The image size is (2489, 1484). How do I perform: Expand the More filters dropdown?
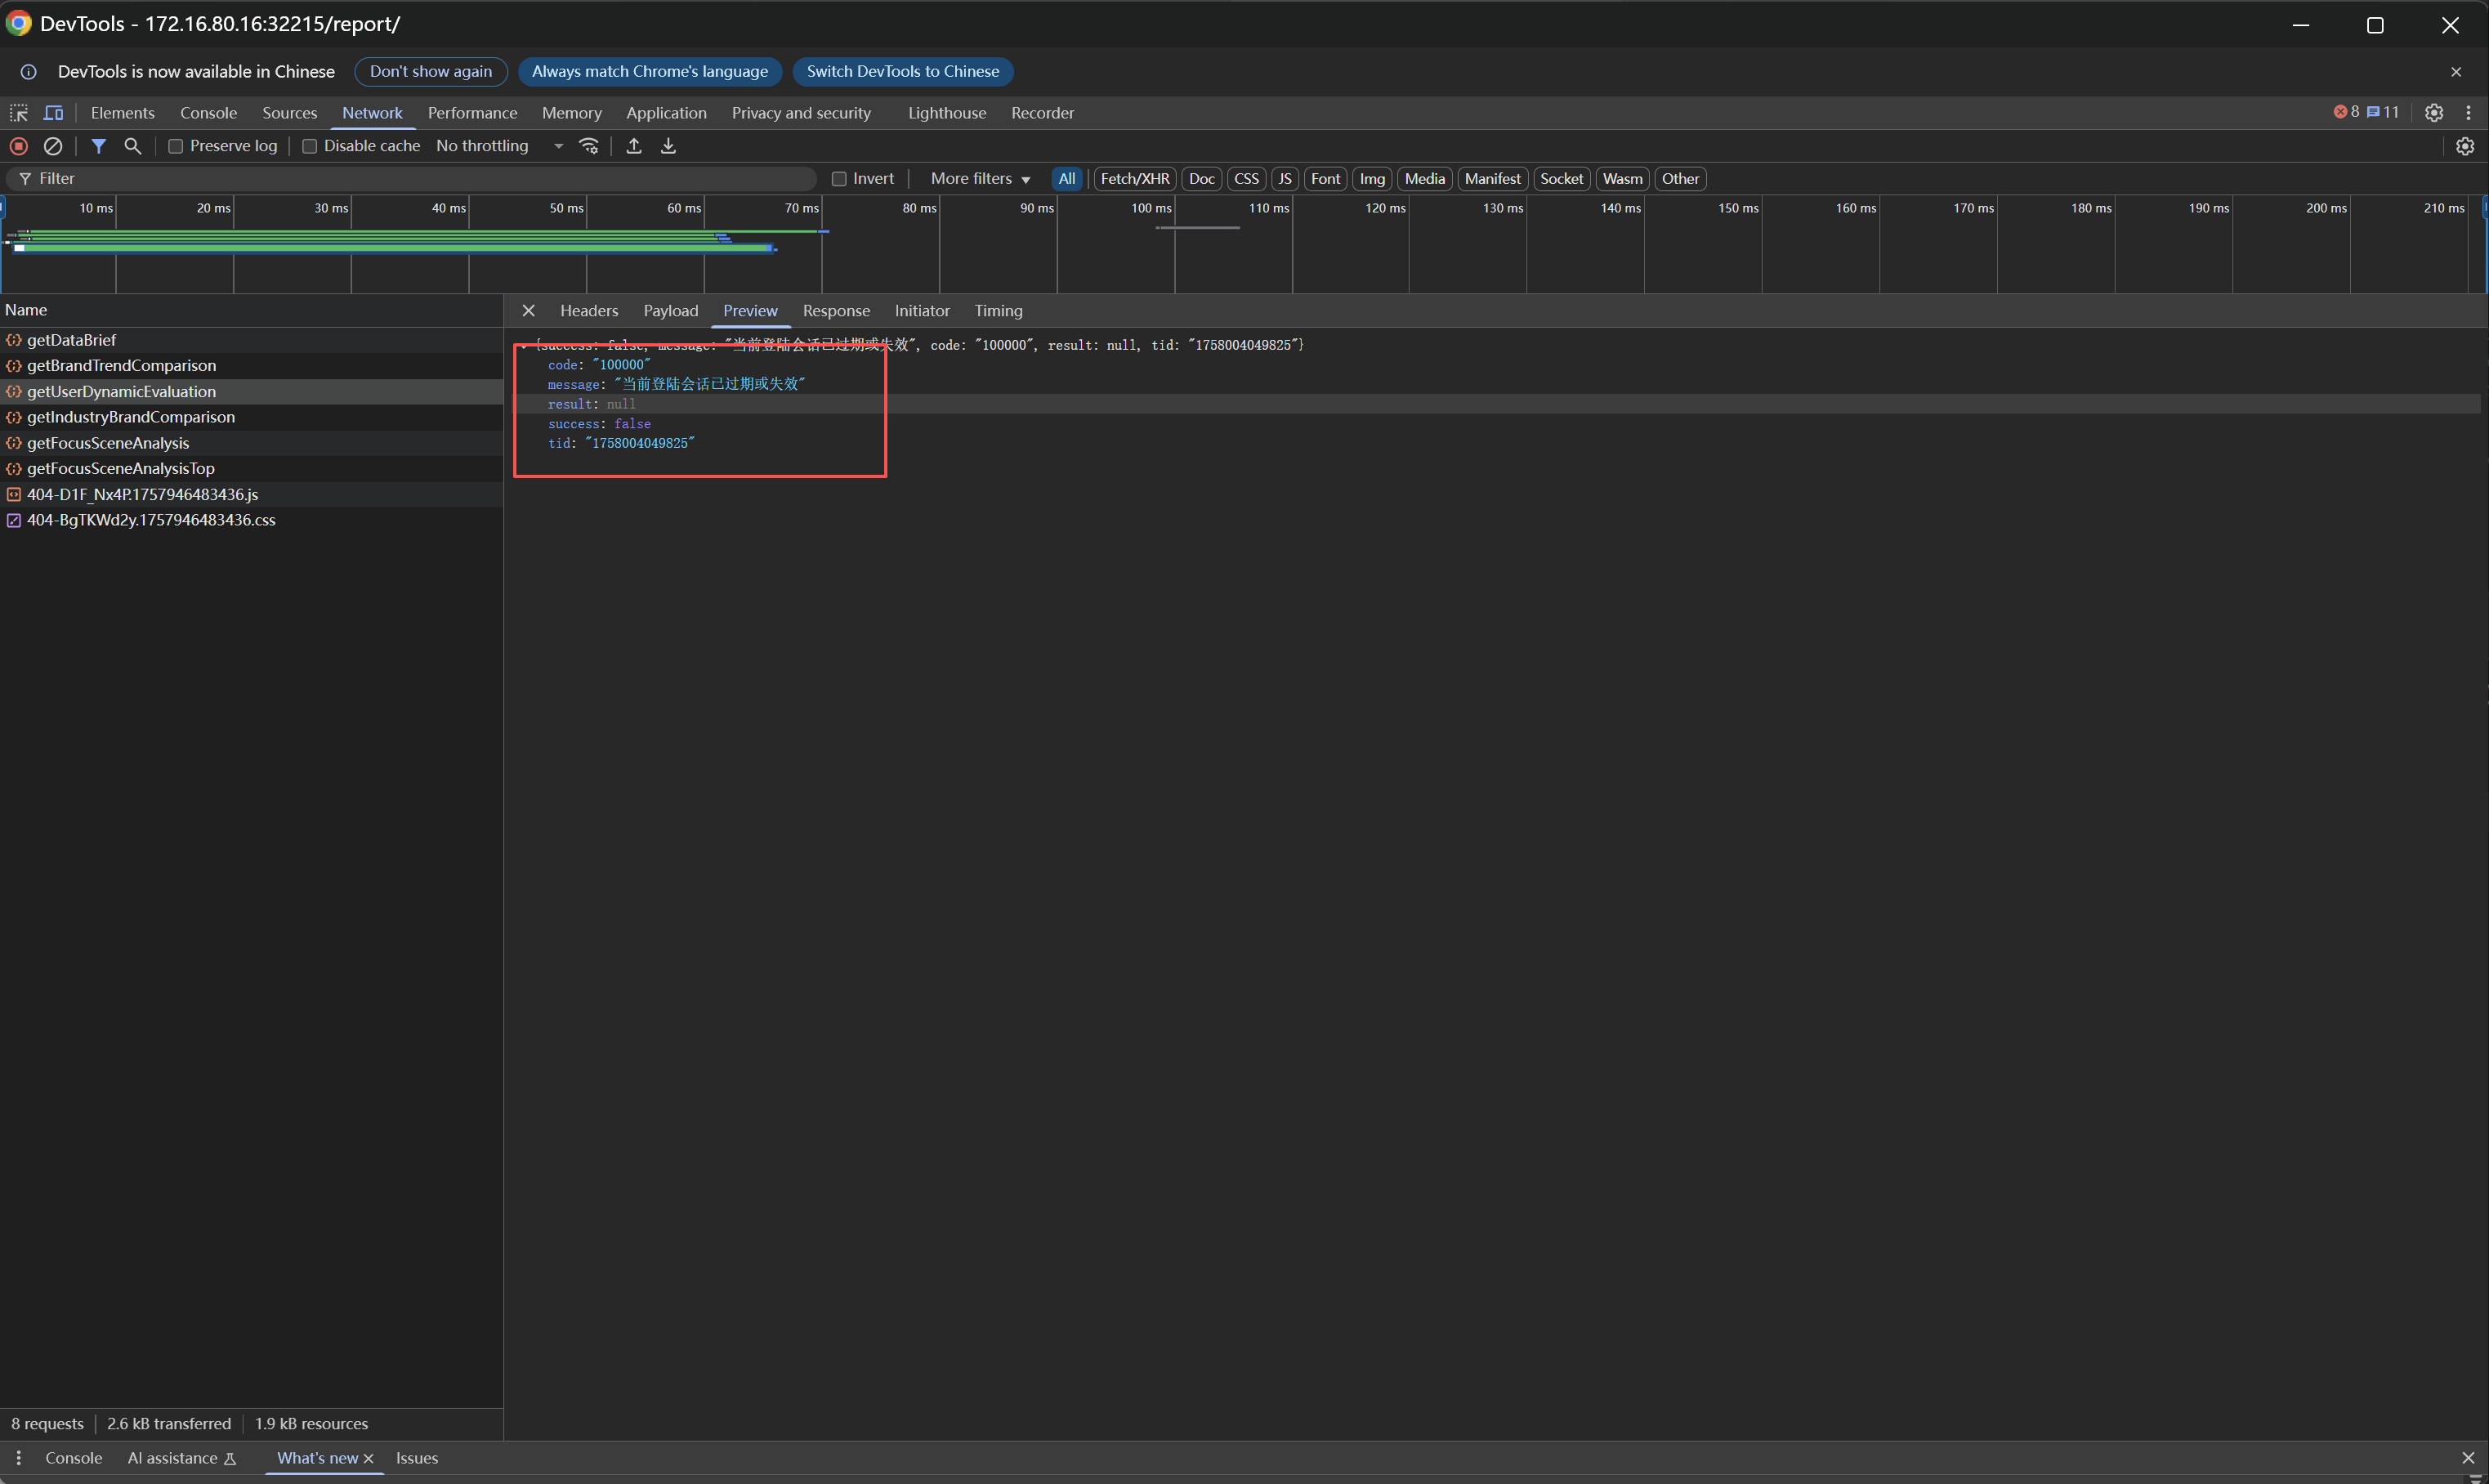980,179
